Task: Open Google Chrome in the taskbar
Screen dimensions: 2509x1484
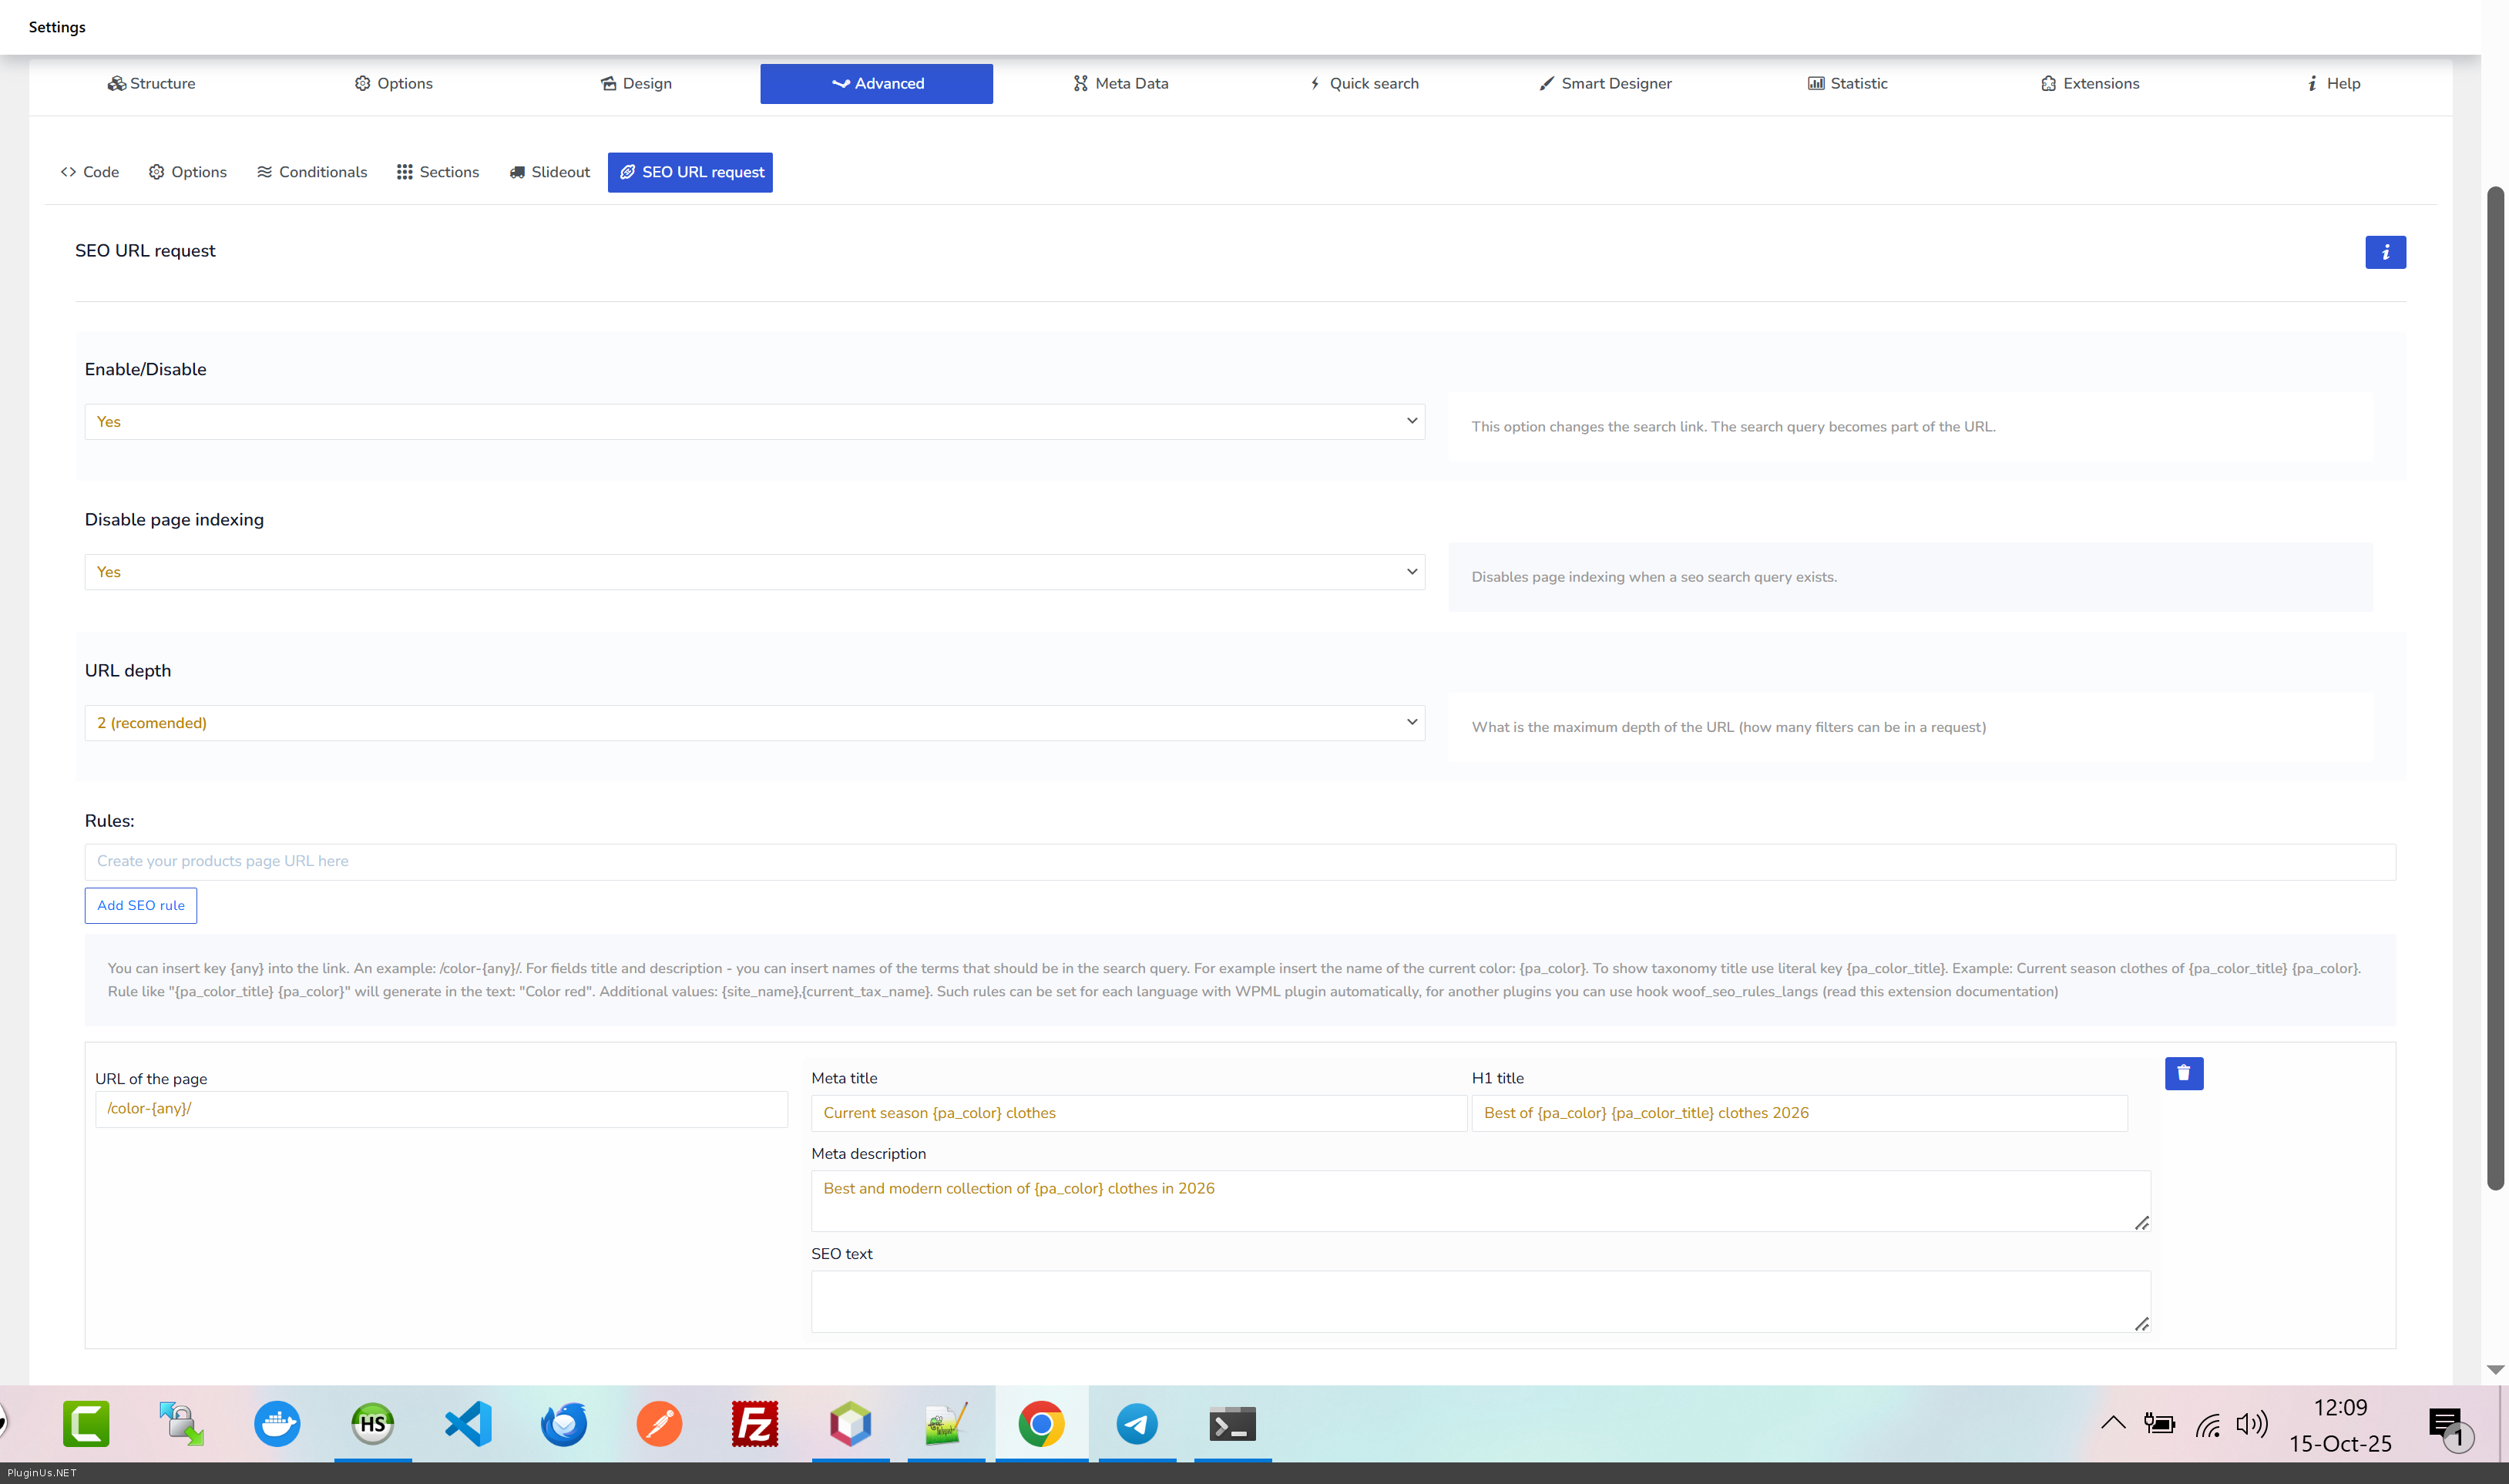Action: click(x=1041, y=1423)
